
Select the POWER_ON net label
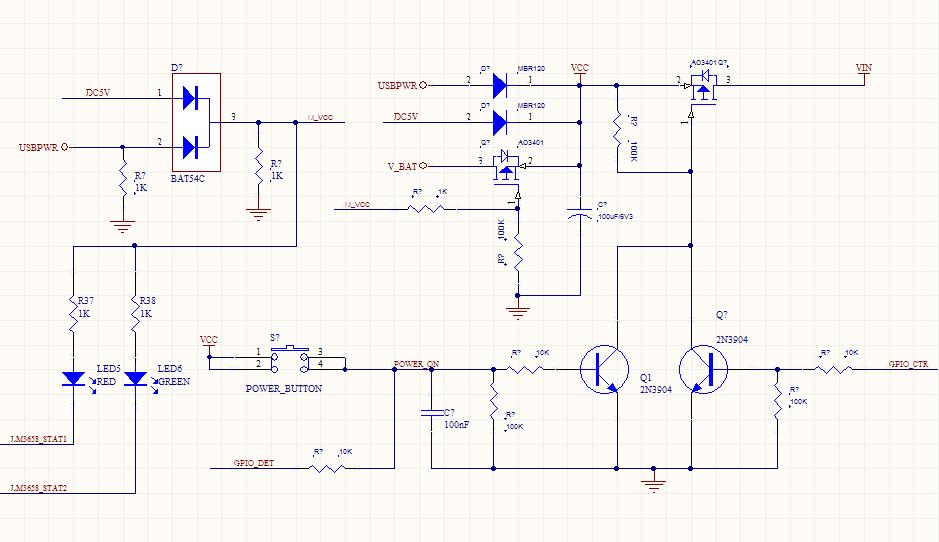(416, 363)
